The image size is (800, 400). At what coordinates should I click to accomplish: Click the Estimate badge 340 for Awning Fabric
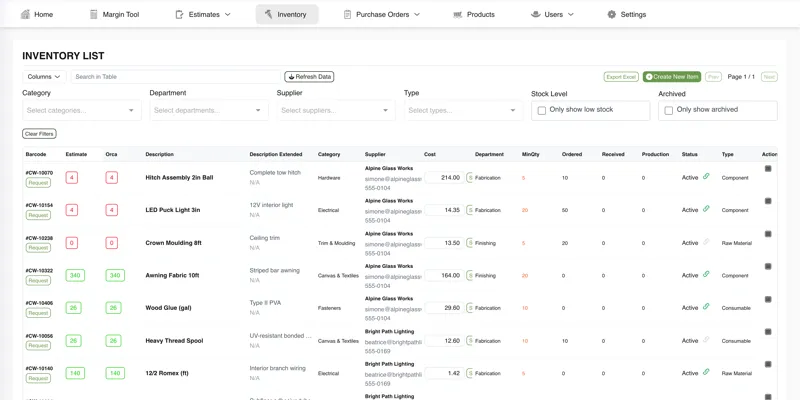75,276
